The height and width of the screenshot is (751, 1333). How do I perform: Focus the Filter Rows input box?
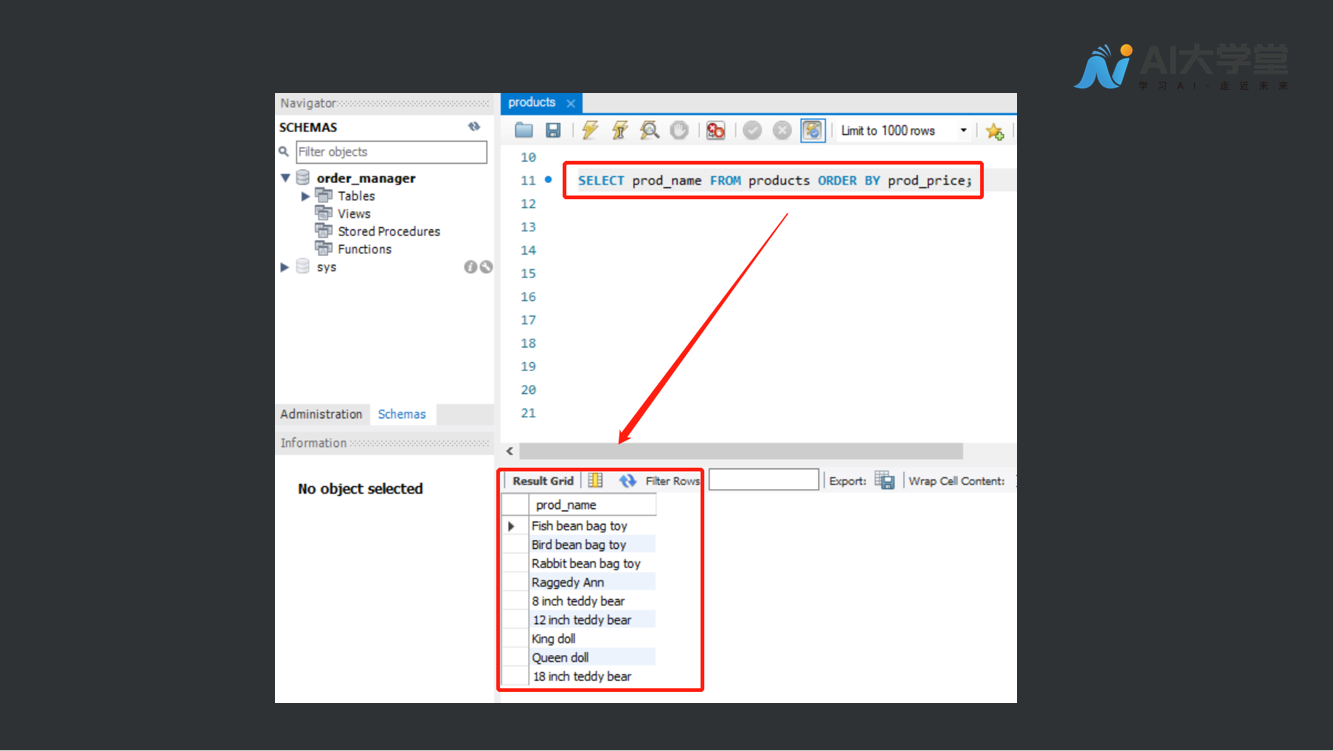pyautogui.click(x=764, y=480)
